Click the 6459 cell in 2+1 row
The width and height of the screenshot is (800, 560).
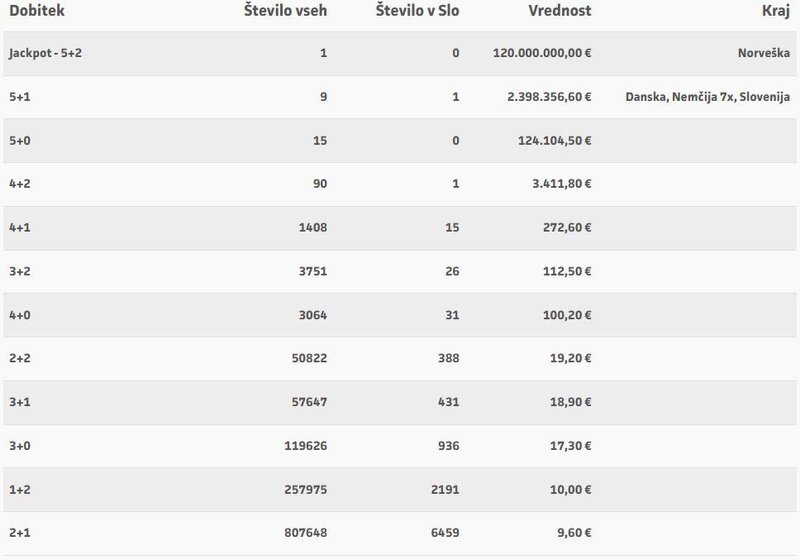coord(445,532)
